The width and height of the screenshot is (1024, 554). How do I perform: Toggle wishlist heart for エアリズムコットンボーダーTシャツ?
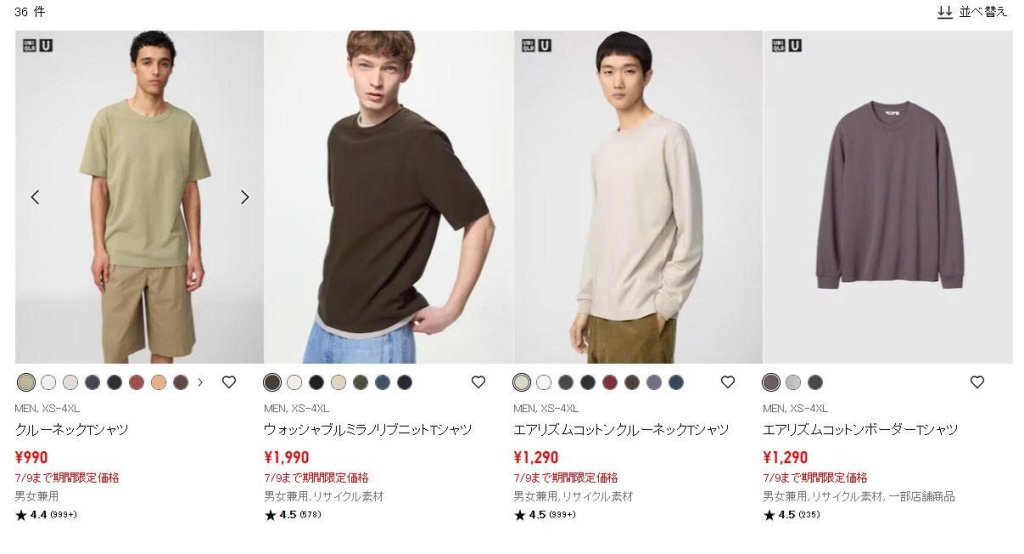(x=977, y=382)
